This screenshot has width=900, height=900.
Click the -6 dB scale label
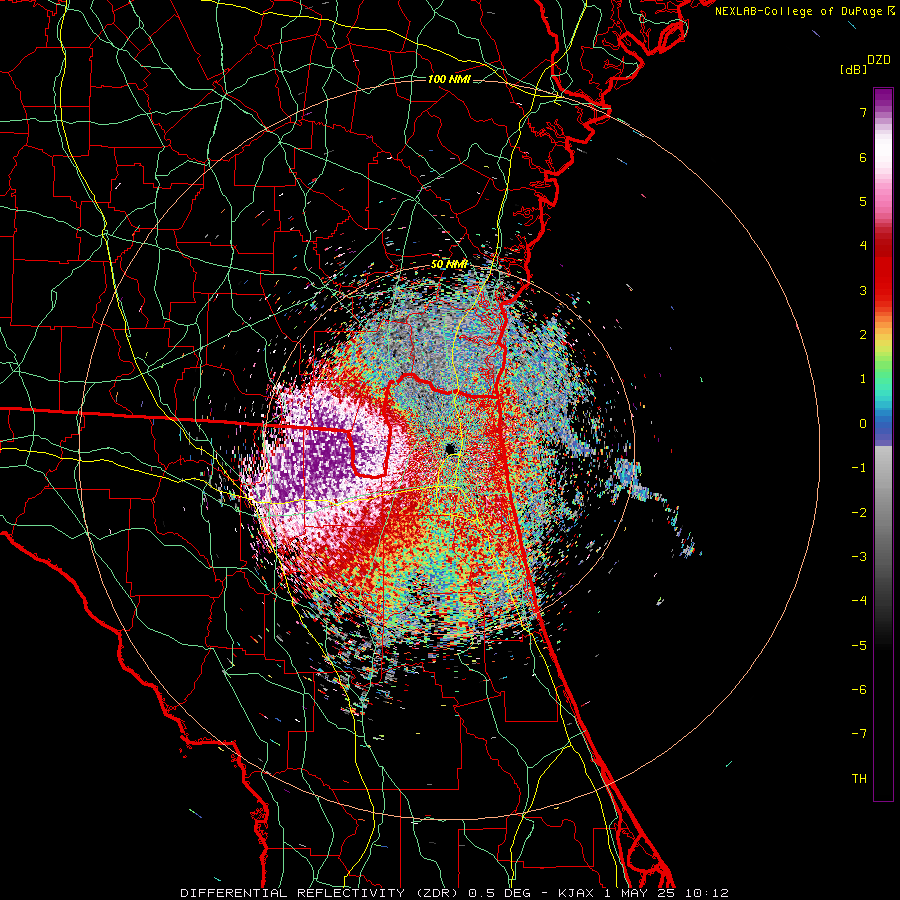[859, 690]
